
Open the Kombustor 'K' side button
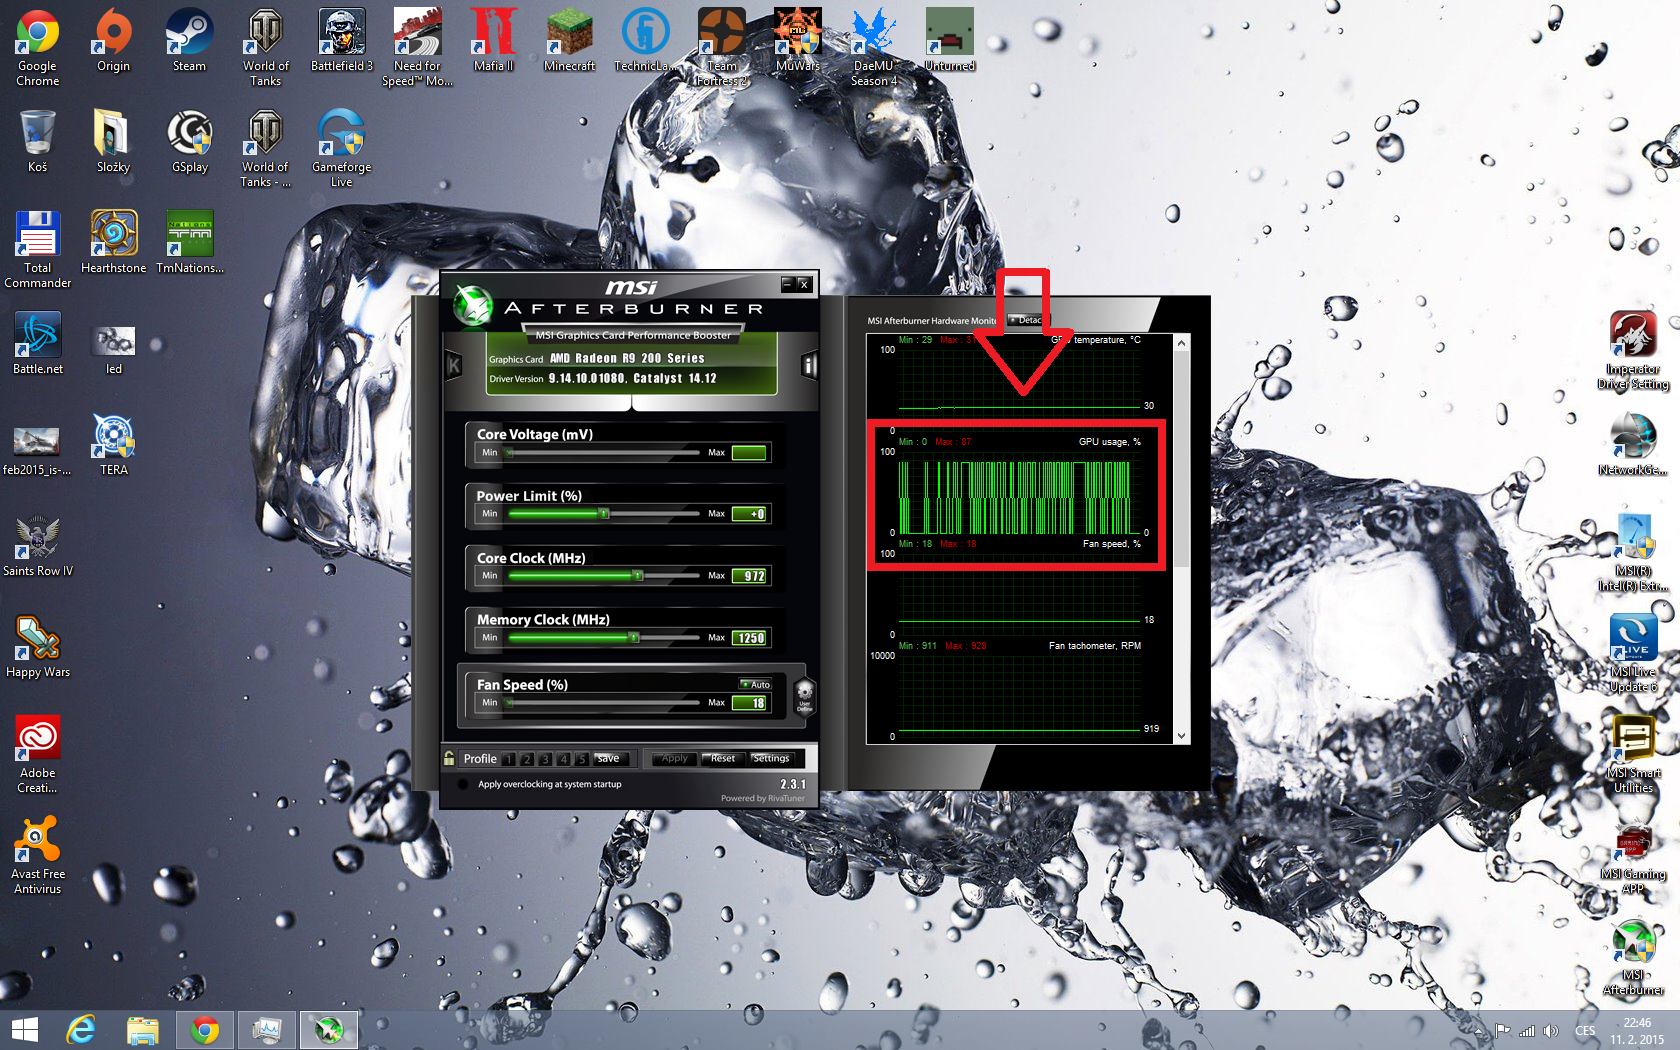point(454,366)
